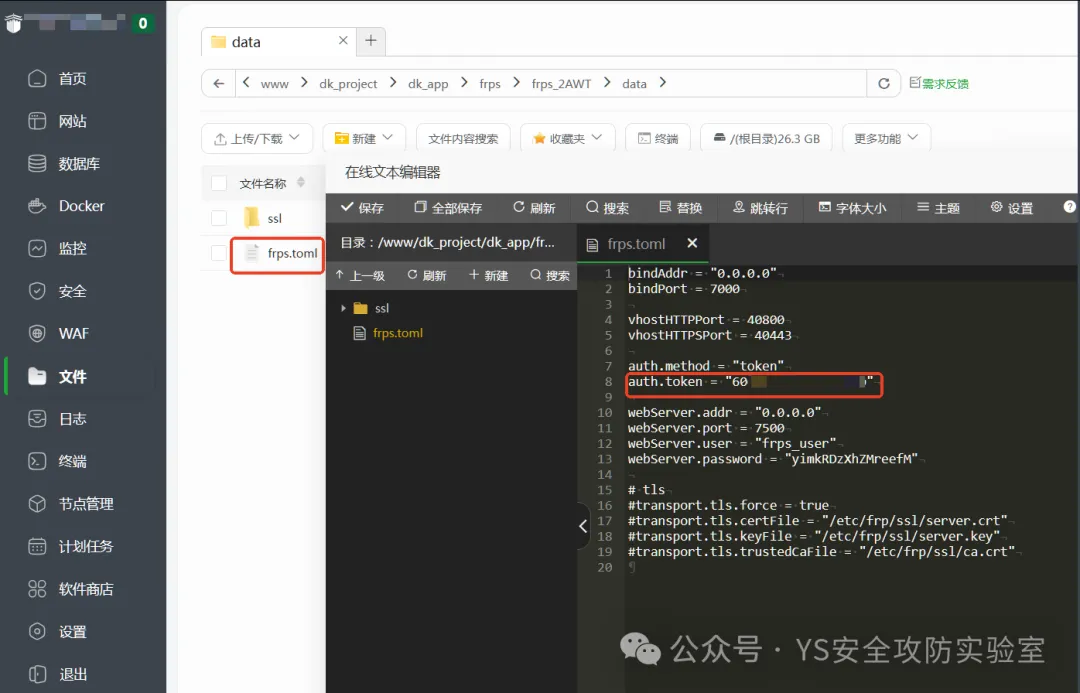Click the editor help question mark icon
The image size is (1080, 693).
tap(1070, 207)
